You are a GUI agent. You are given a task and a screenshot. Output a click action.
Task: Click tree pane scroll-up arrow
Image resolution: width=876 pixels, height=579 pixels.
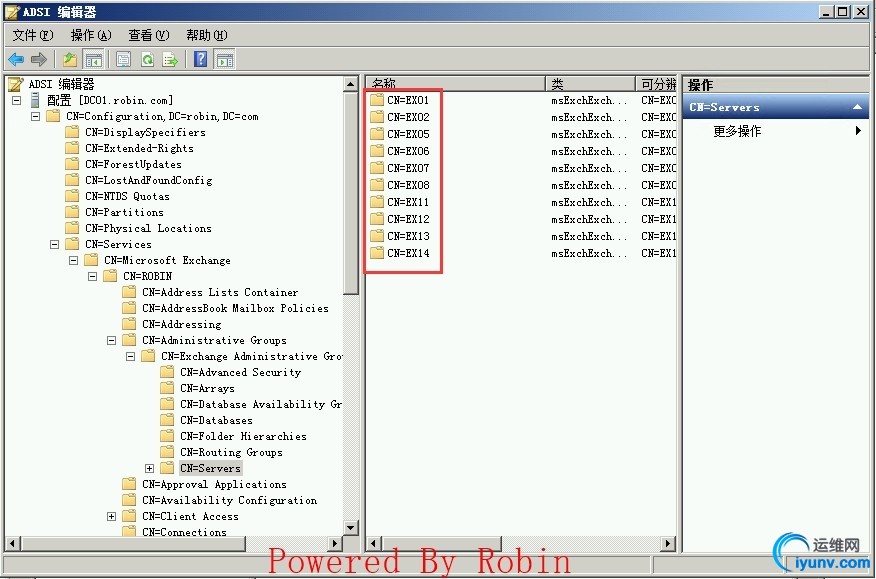pos(351,84)
